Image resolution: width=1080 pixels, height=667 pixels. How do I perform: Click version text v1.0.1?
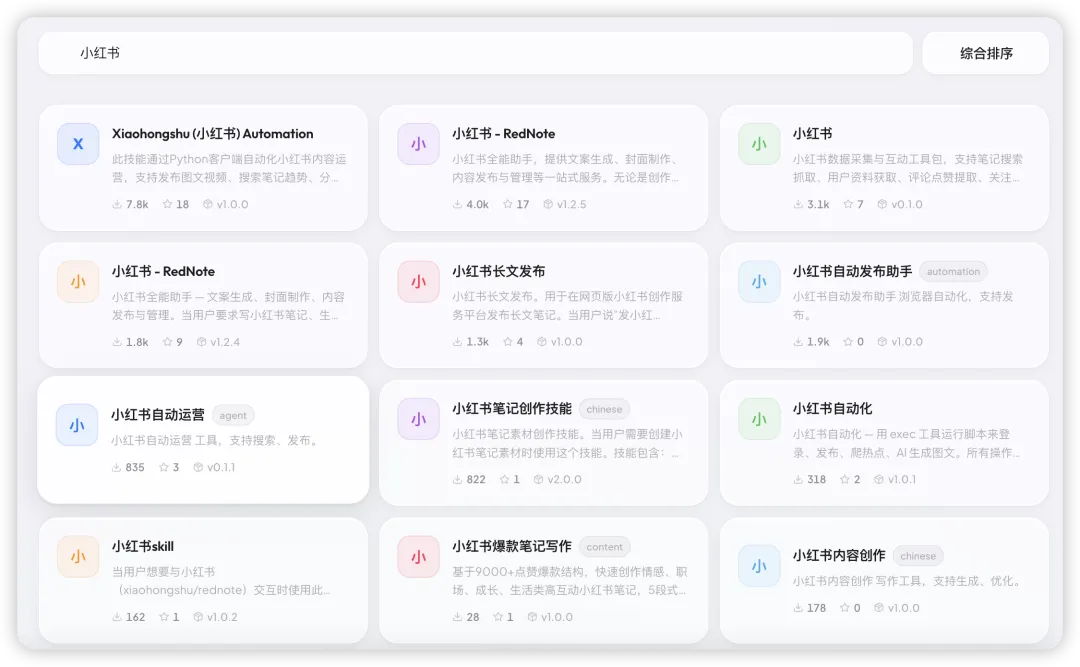902,479
